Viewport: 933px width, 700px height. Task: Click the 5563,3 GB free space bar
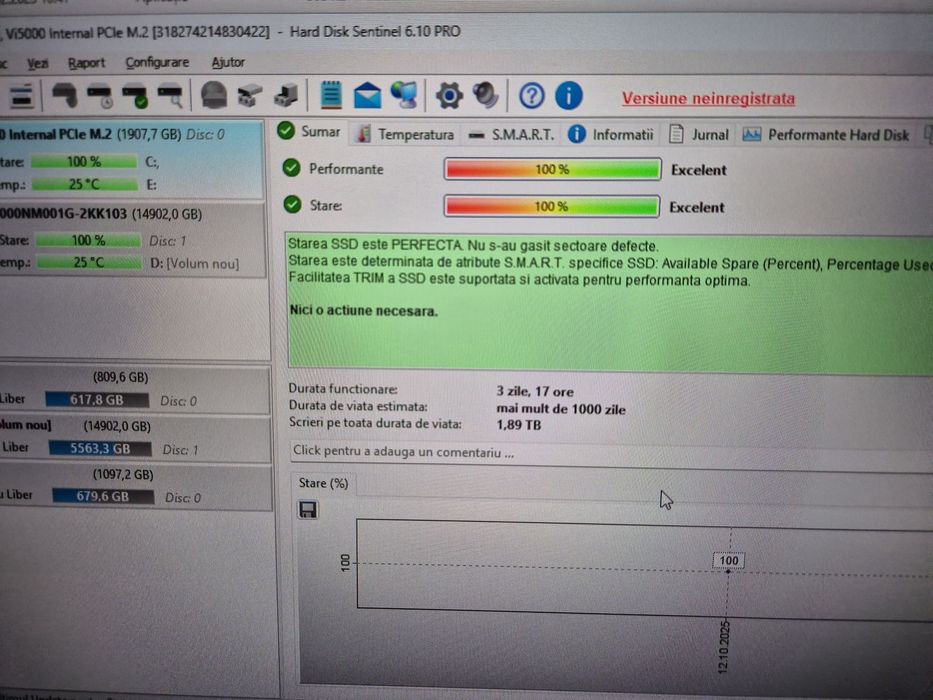[100, 448]
